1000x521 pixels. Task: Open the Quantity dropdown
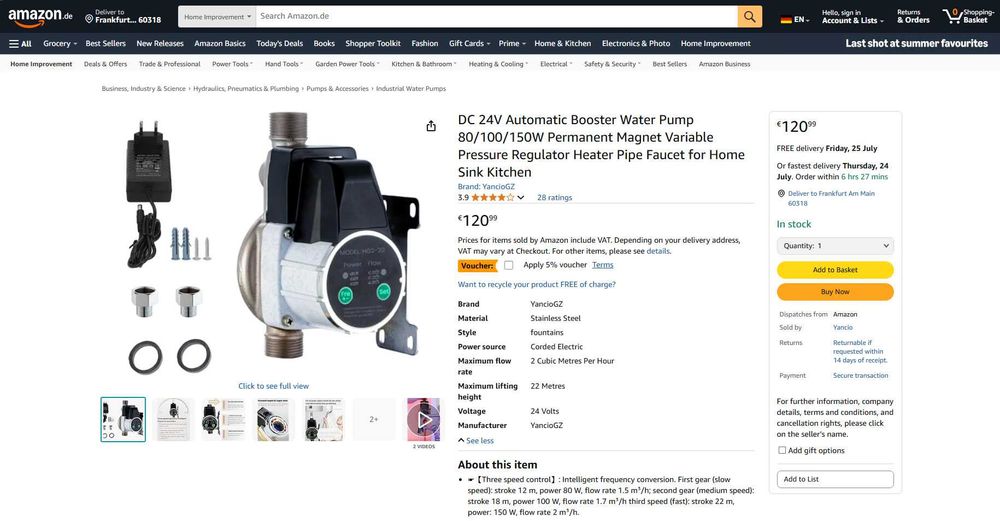[x=835, y=246]
